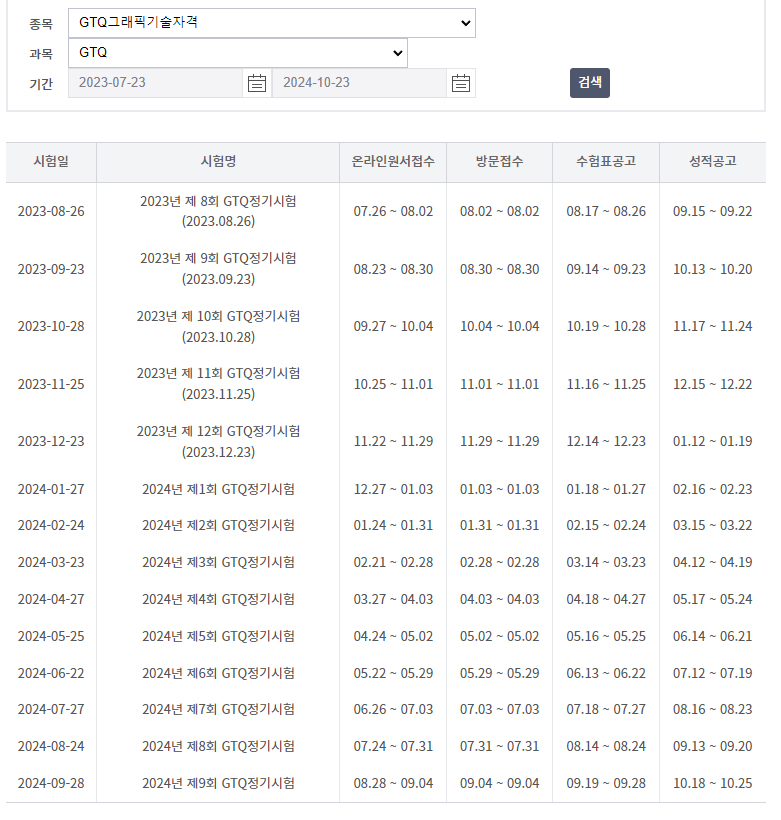781x820 pixels.
Task: Focus the start date field 2023-07-23
Action: pyautogui.click(x=155, y=83)
